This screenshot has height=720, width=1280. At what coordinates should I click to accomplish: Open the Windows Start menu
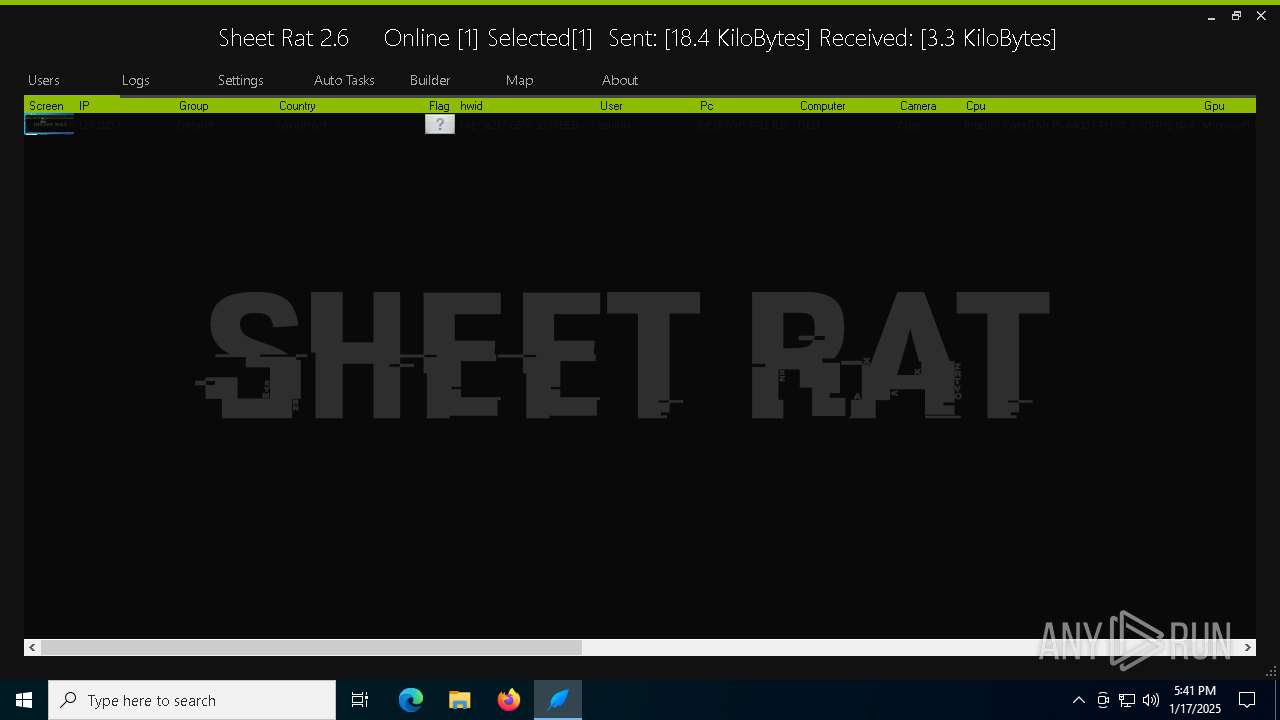24,700
